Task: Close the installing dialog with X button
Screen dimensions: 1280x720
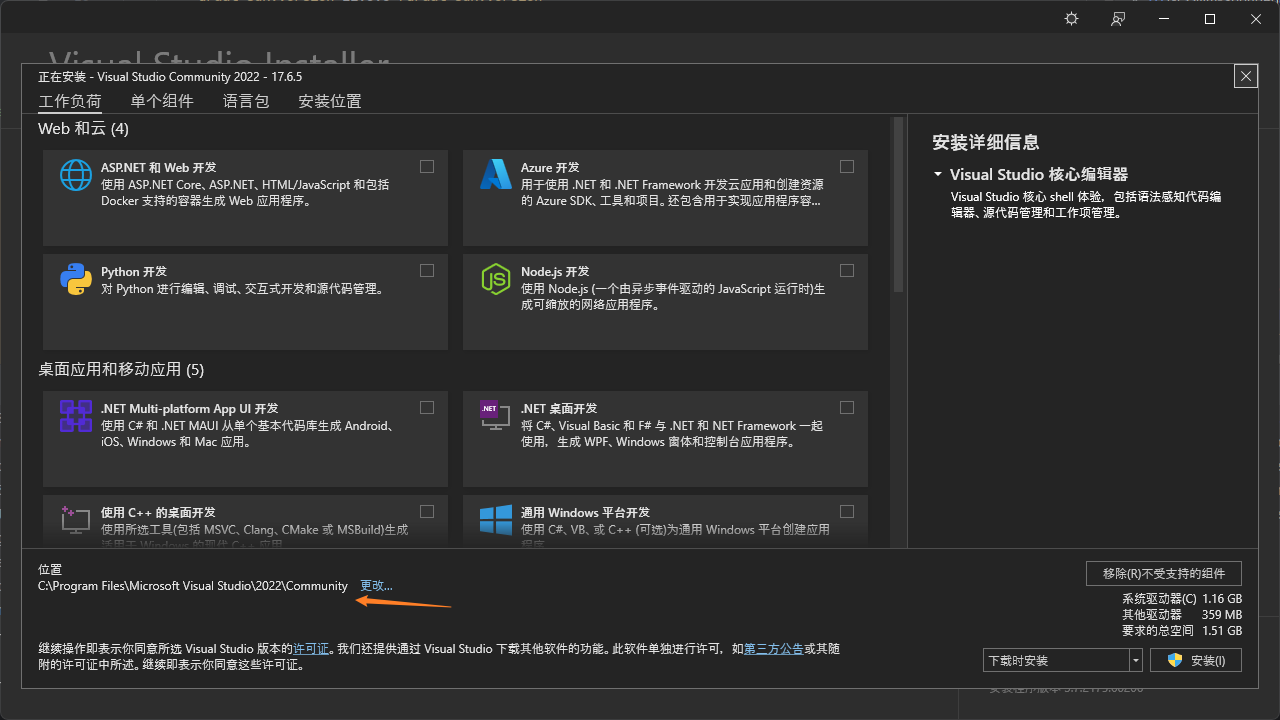Action: 1245,76
